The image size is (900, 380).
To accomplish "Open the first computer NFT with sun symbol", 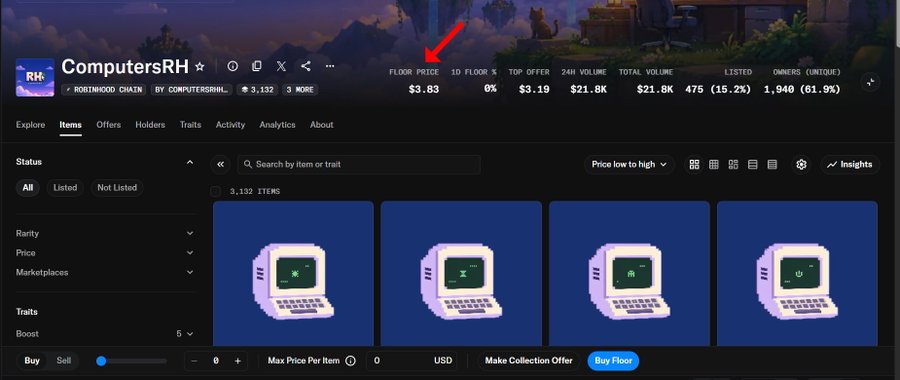I will tap(293, 273).
